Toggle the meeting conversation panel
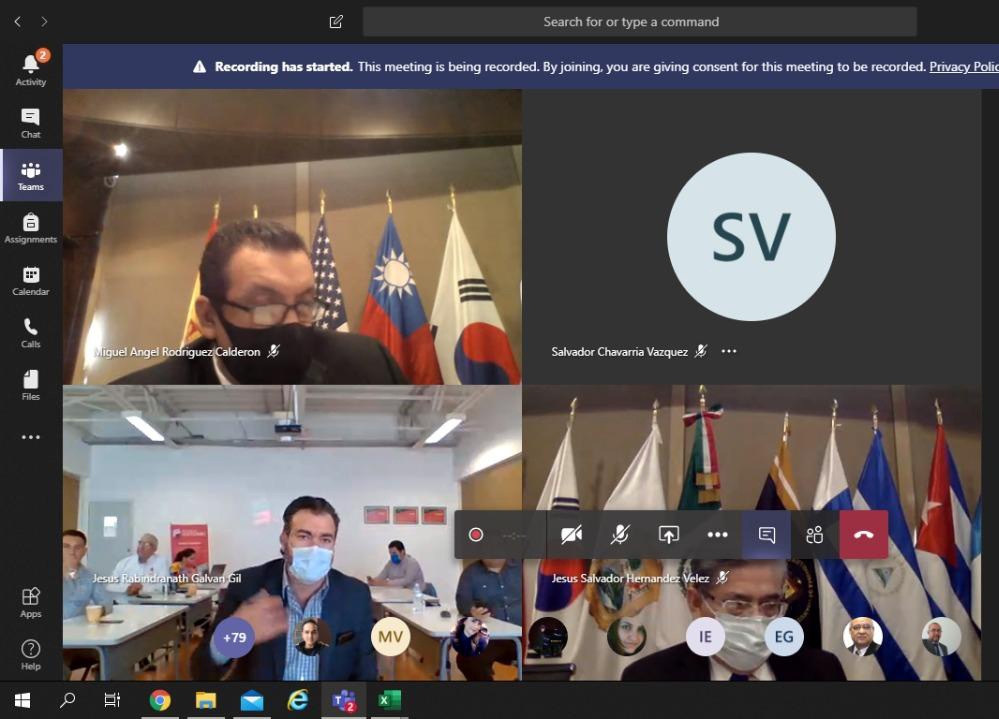The height and width of the screenshot is (719, 999). pos(767,535)
